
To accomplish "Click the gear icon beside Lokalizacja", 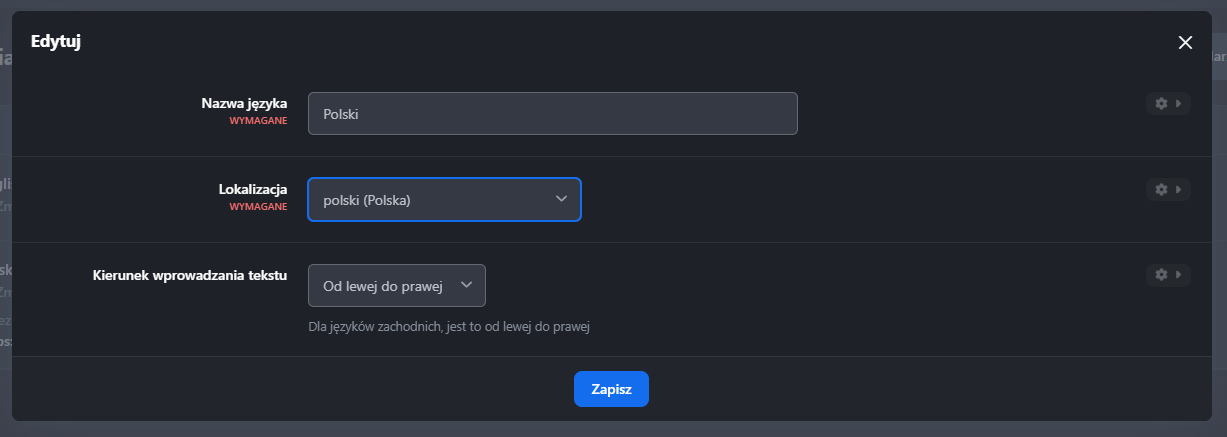I will click(1160, 189).
